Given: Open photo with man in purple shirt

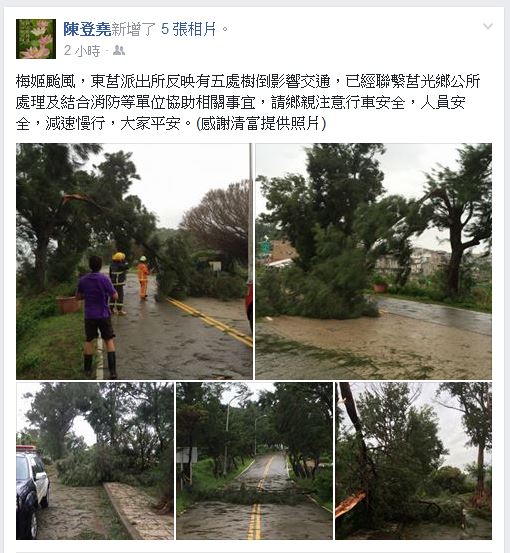Looking at the screenshot, I should (134, 261).
